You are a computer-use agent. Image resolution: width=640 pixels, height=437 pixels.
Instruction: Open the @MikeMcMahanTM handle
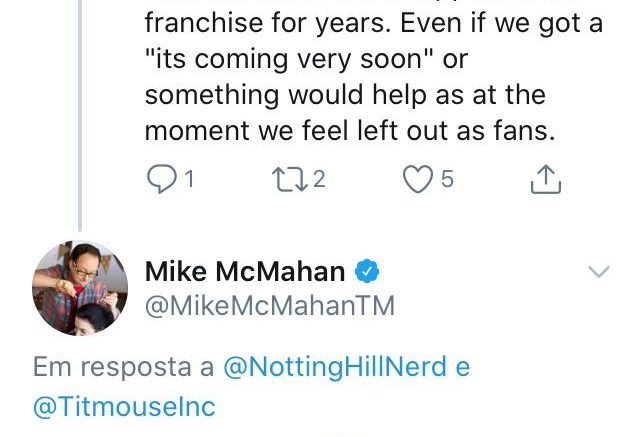pyautogui.click(x=270, y=306)
